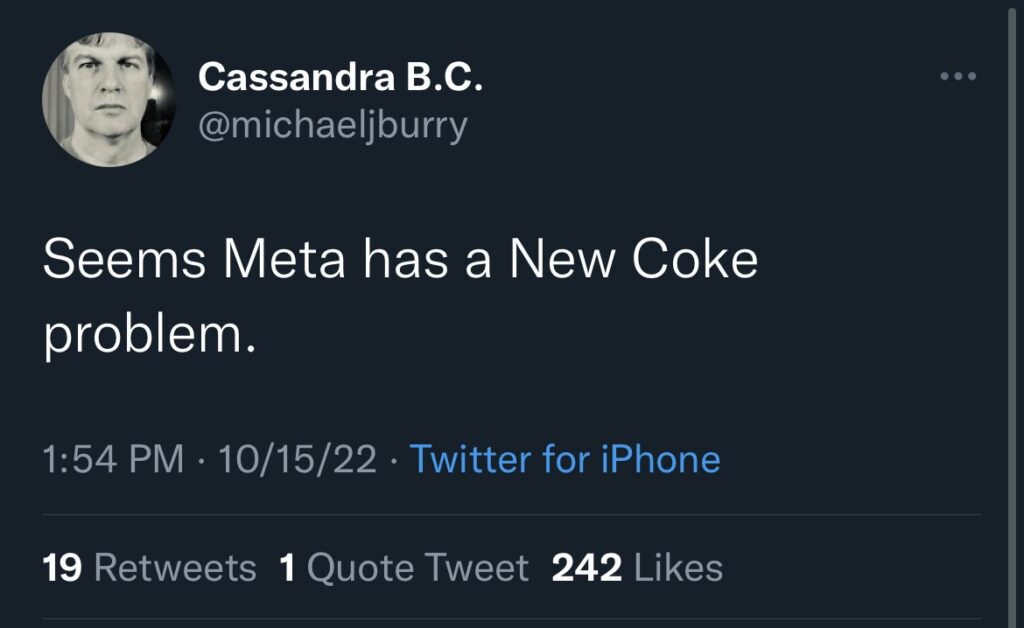The width and height of the screenshot is (1024, 628).
Task: Click the word Meta in the tweet
Action: coord(285,261)
